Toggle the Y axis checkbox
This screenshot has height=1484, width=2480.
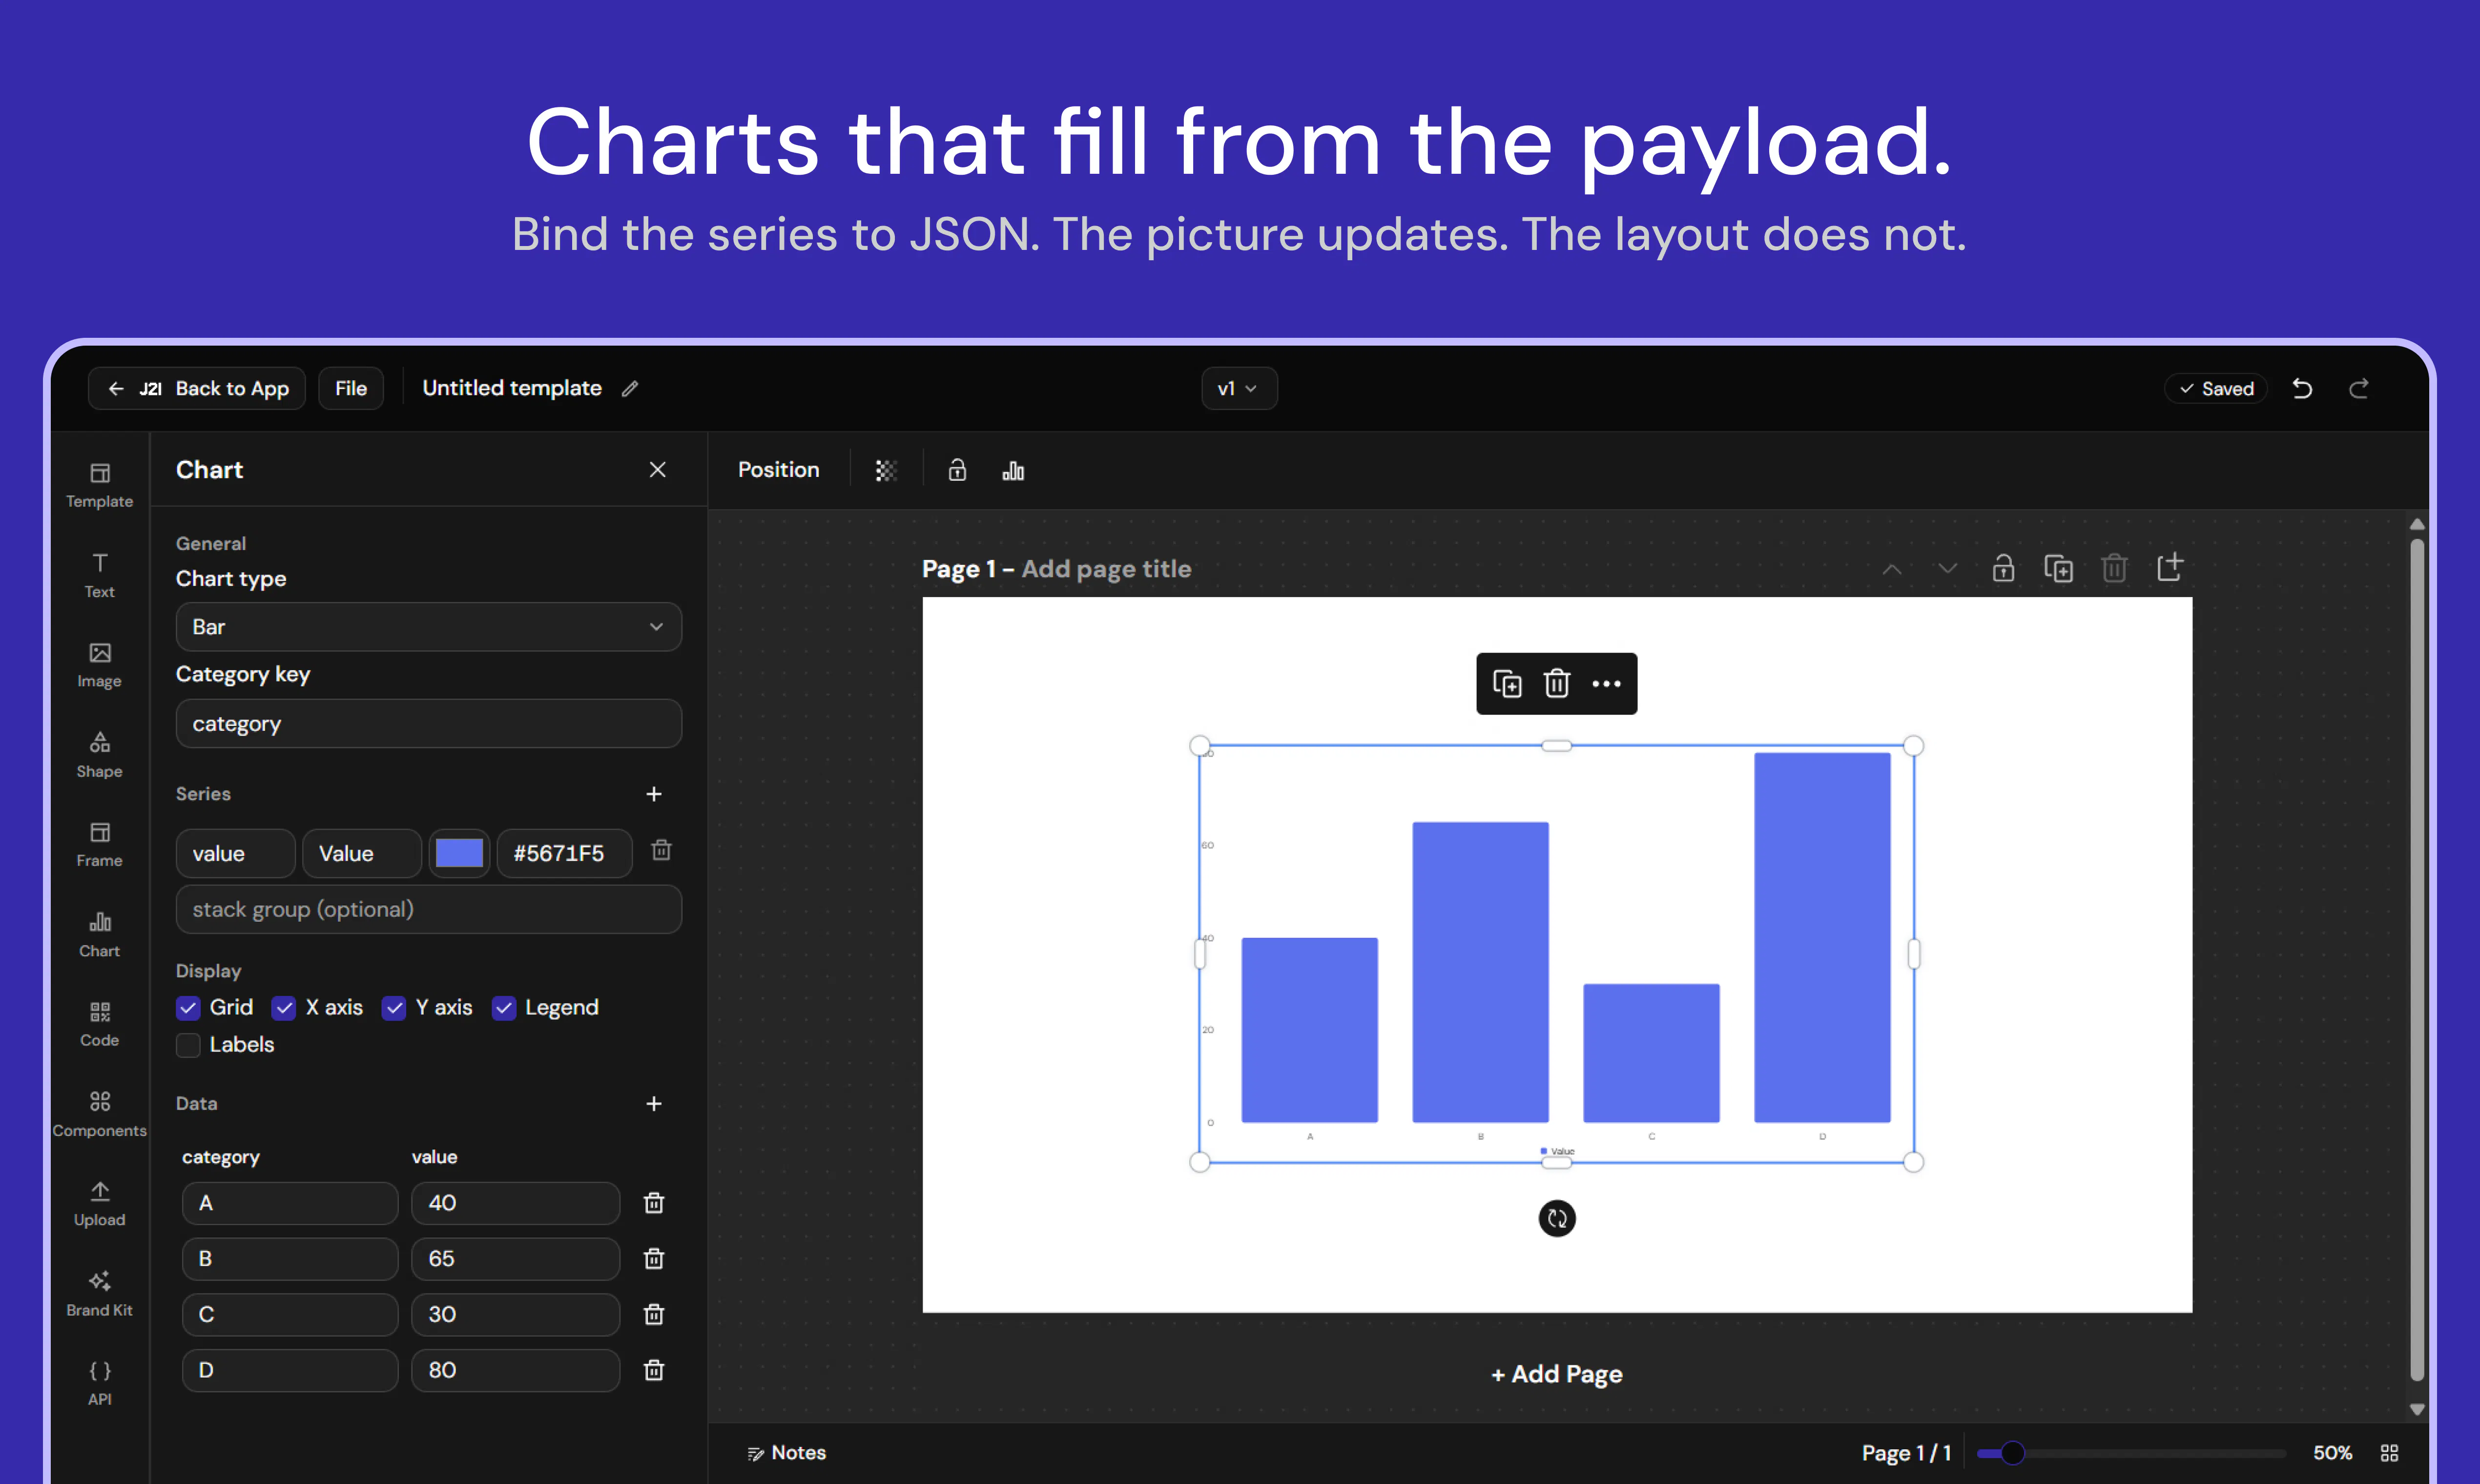point(394,1007)
